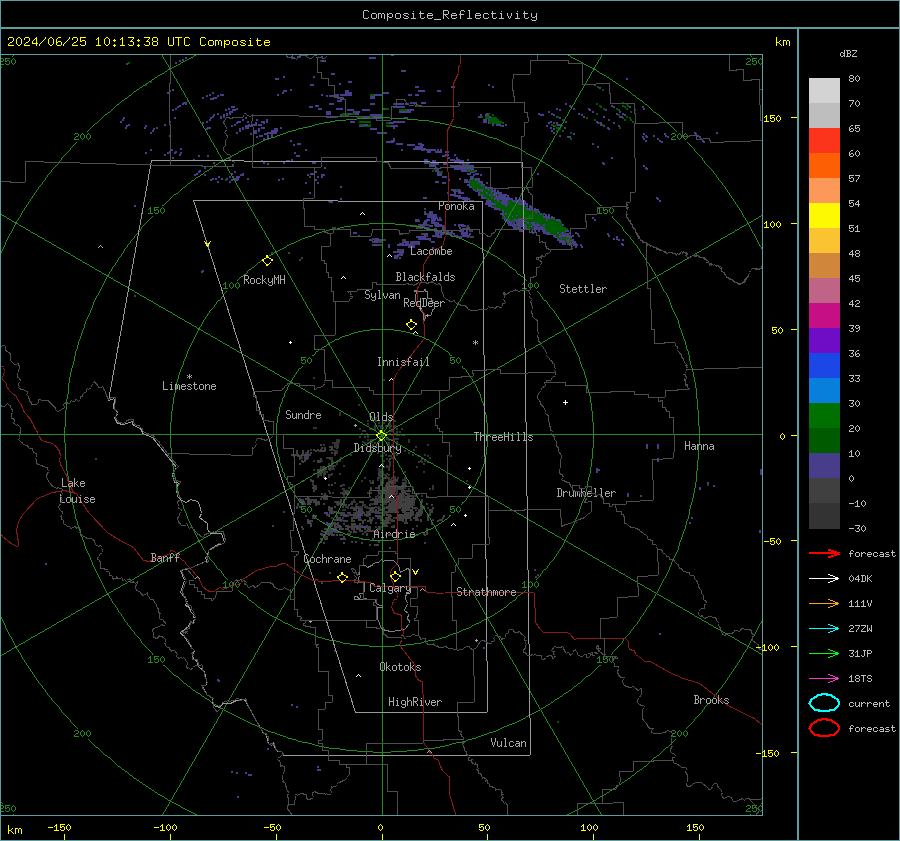Pick the cyan 27ZW arrow legend icon

click(824, 629)
